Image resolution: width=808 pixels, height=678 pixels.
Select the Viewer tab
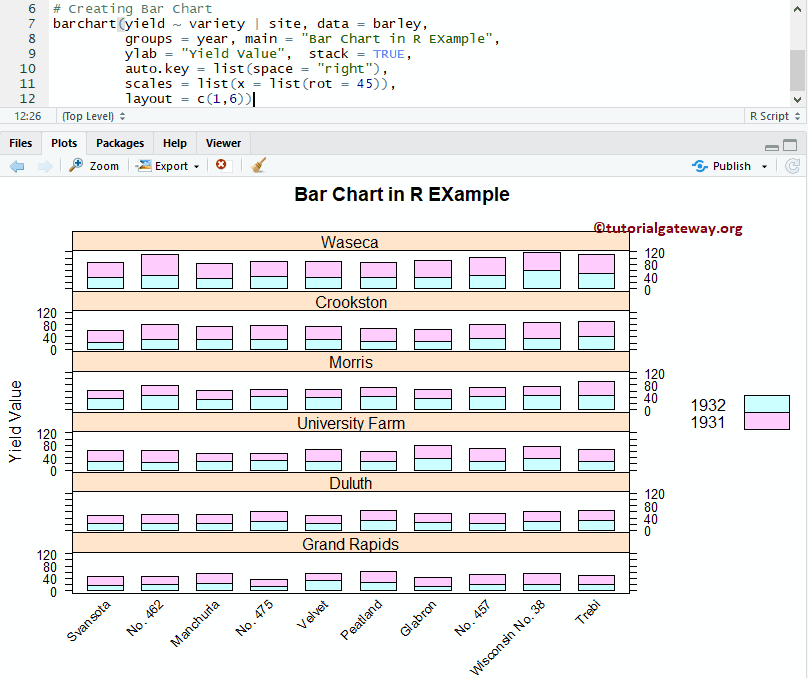pos(222,143)
